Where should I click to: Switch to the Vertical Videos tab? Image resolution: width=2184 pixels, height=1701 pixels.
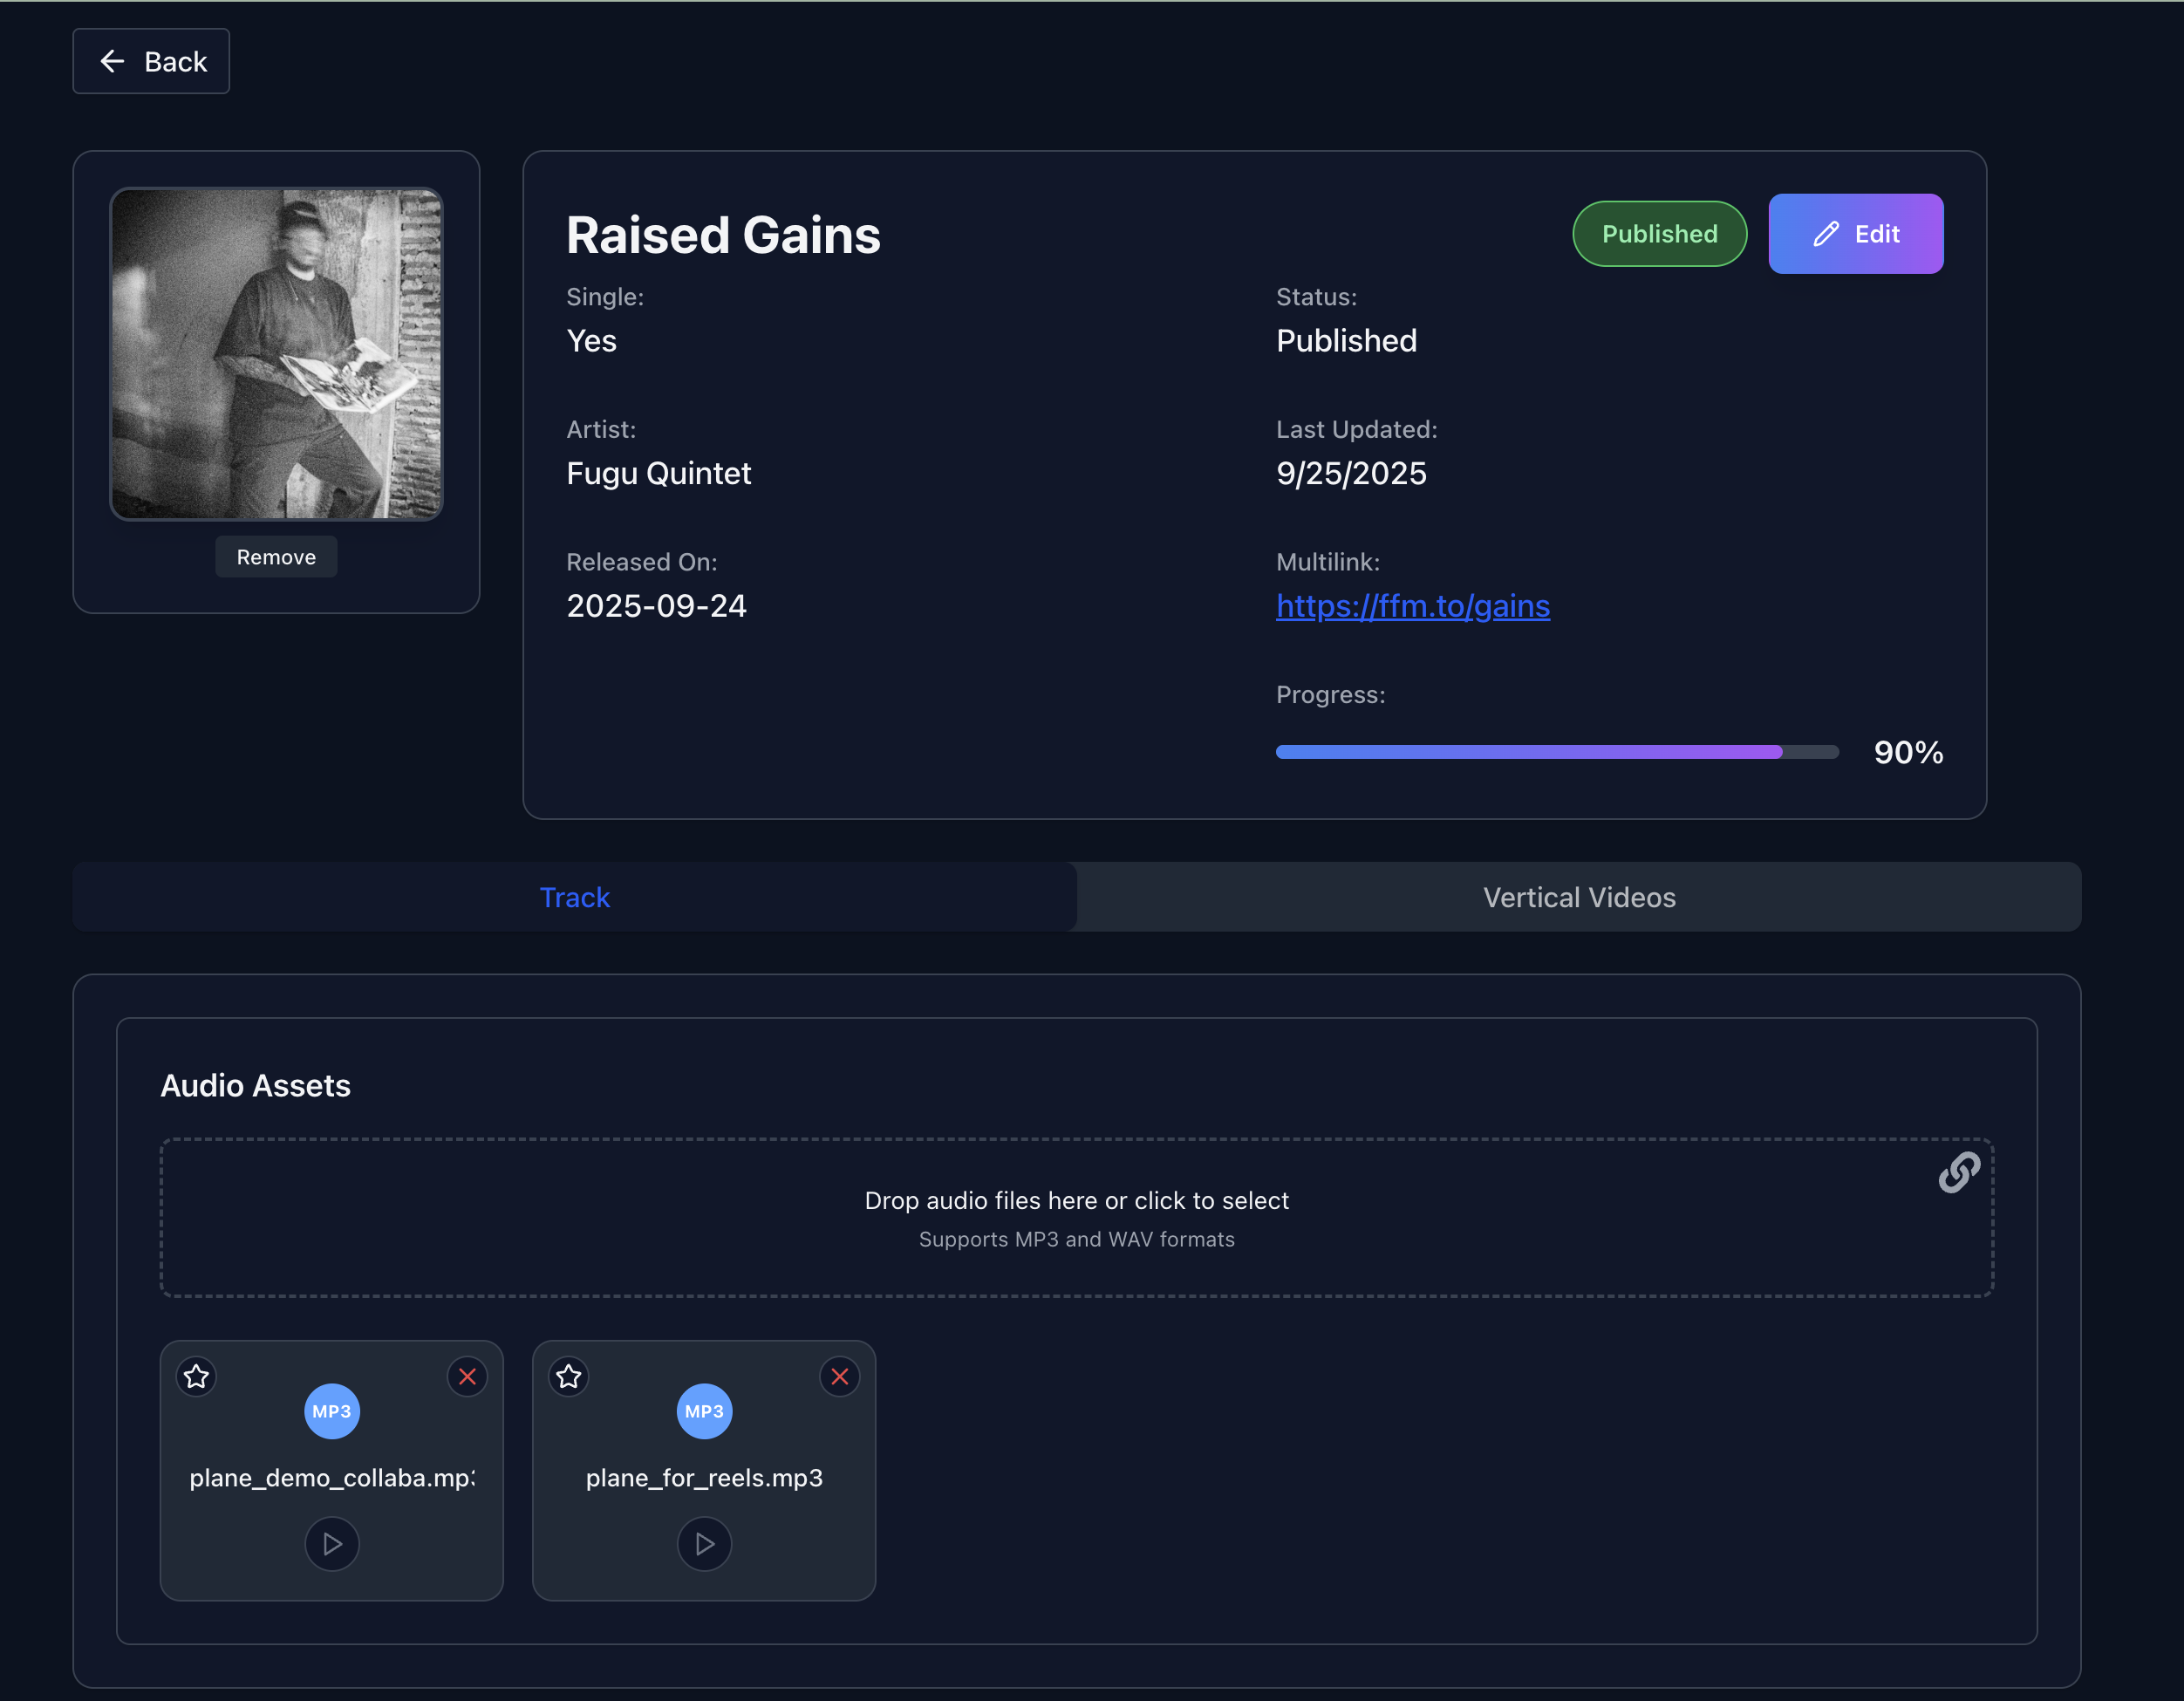(x=1579, y=897)
